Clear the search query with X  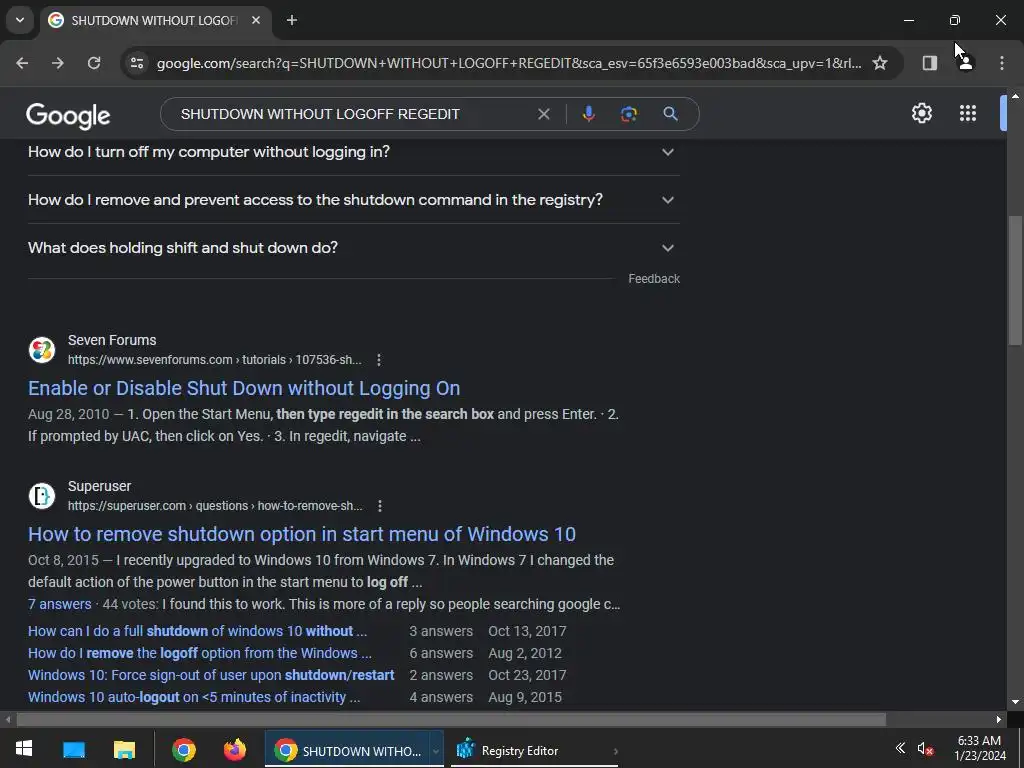[543, 114]
